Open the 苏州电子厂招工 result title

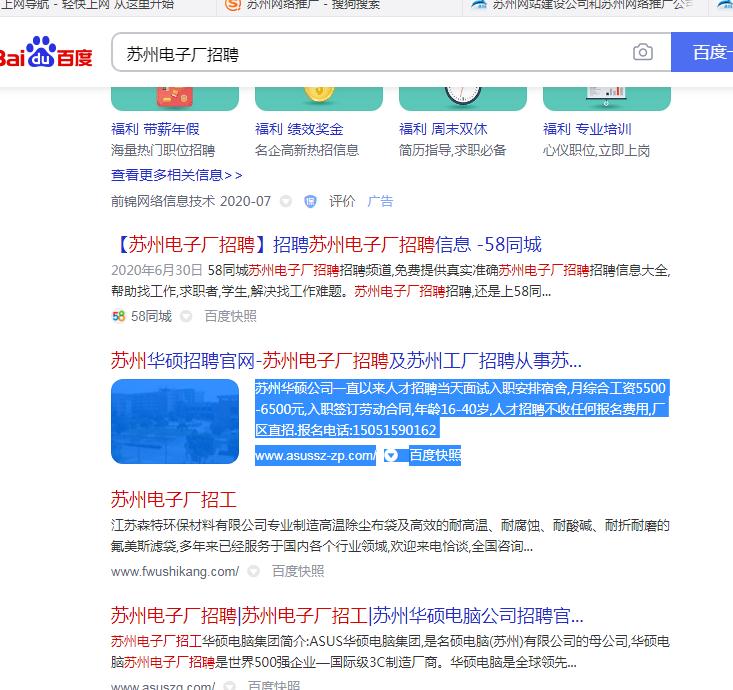[174, 500]
